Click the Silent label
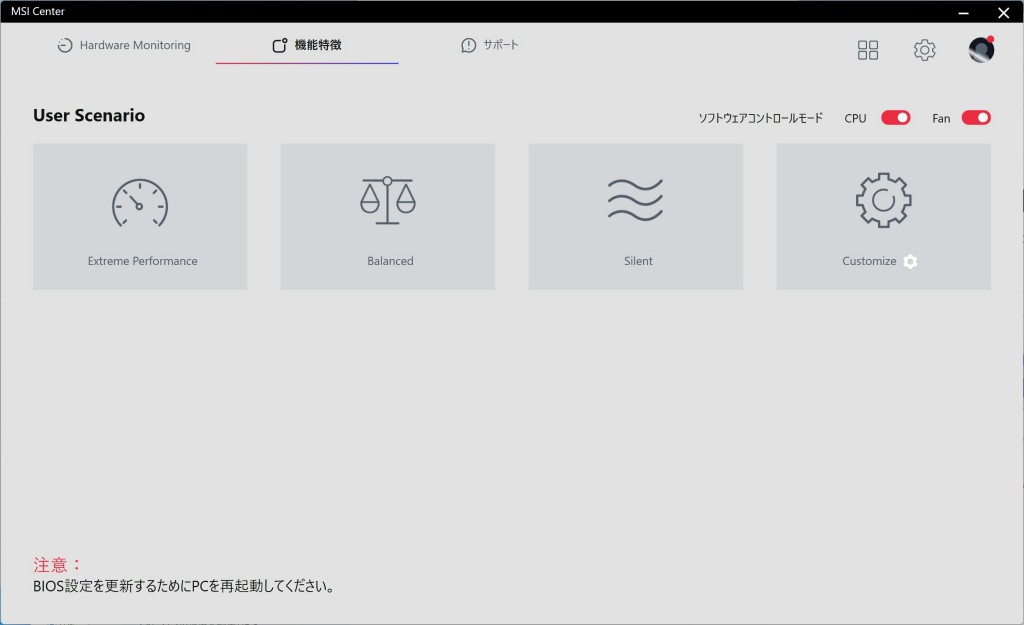The height and width of the screenshot is (625, 1024). point(638,261)
